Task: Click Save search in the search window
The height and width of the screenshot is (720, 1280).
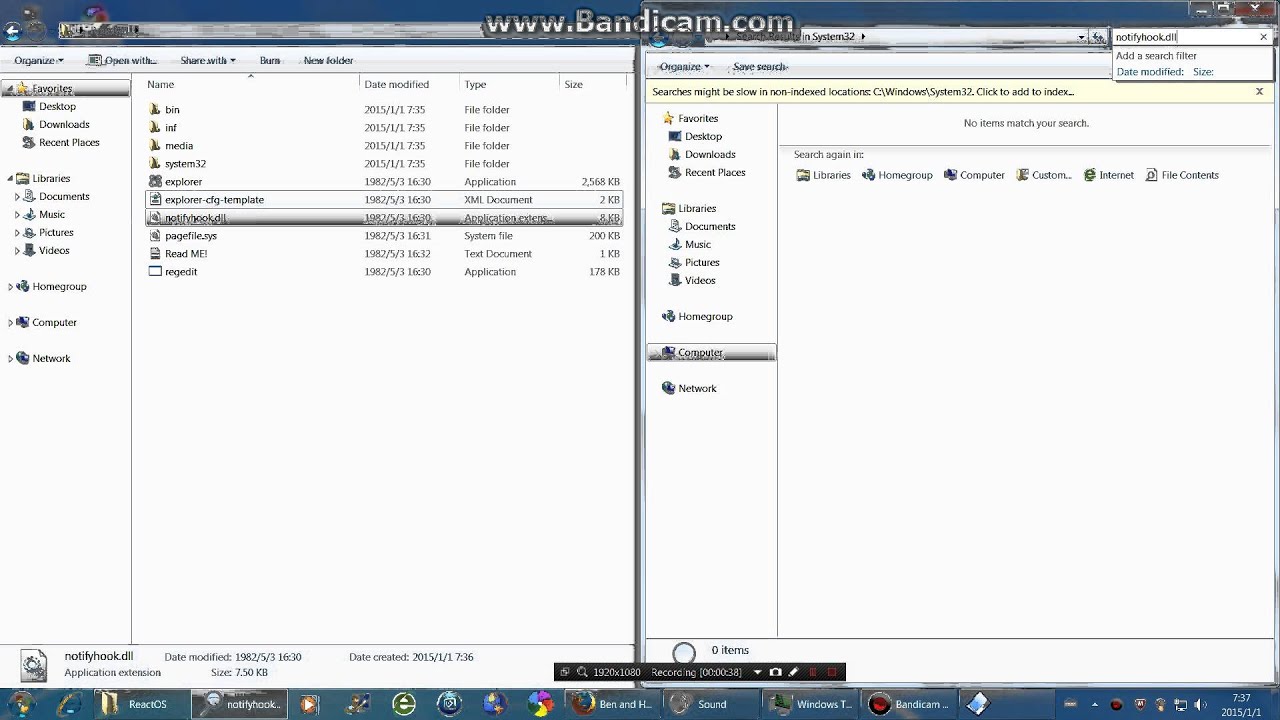Action: pyautogui.click(x=760, y=67)
